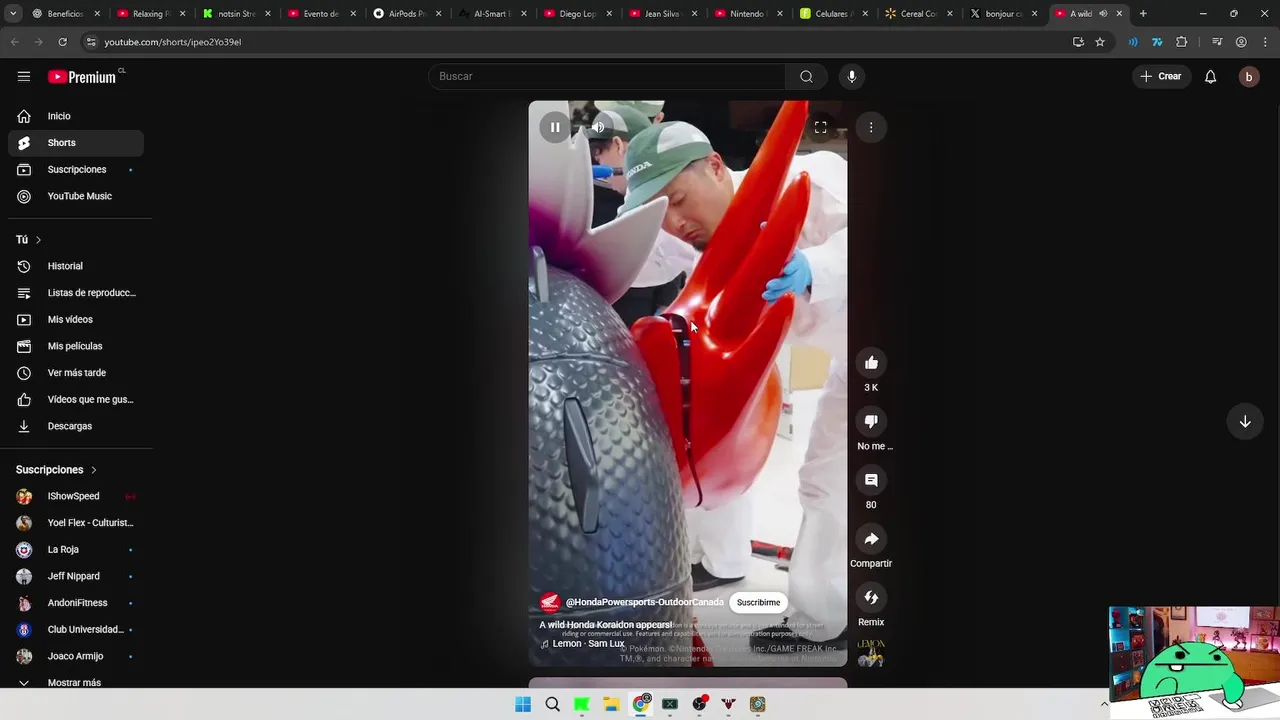This screenshot has height=720, width=1280.
Task: Dislike the Short with thumbs-down
Action: (x=871, y=421)
